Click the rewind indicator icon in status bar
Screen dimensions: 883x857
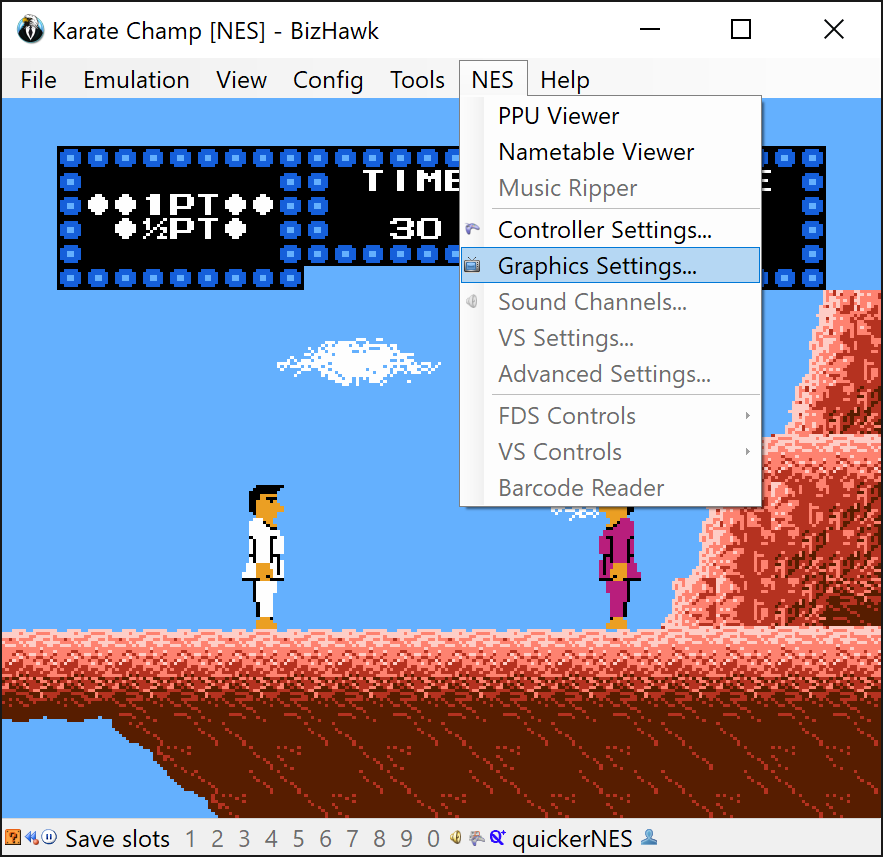coord(32,838)
